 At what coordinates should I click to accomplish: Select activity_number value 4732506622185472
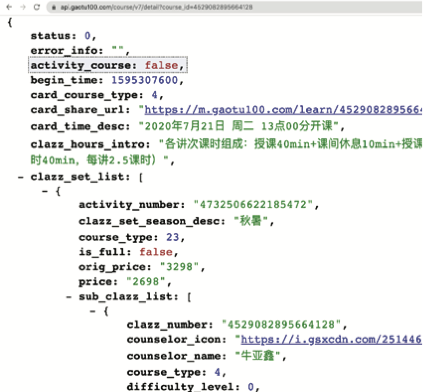coord(253,204)
